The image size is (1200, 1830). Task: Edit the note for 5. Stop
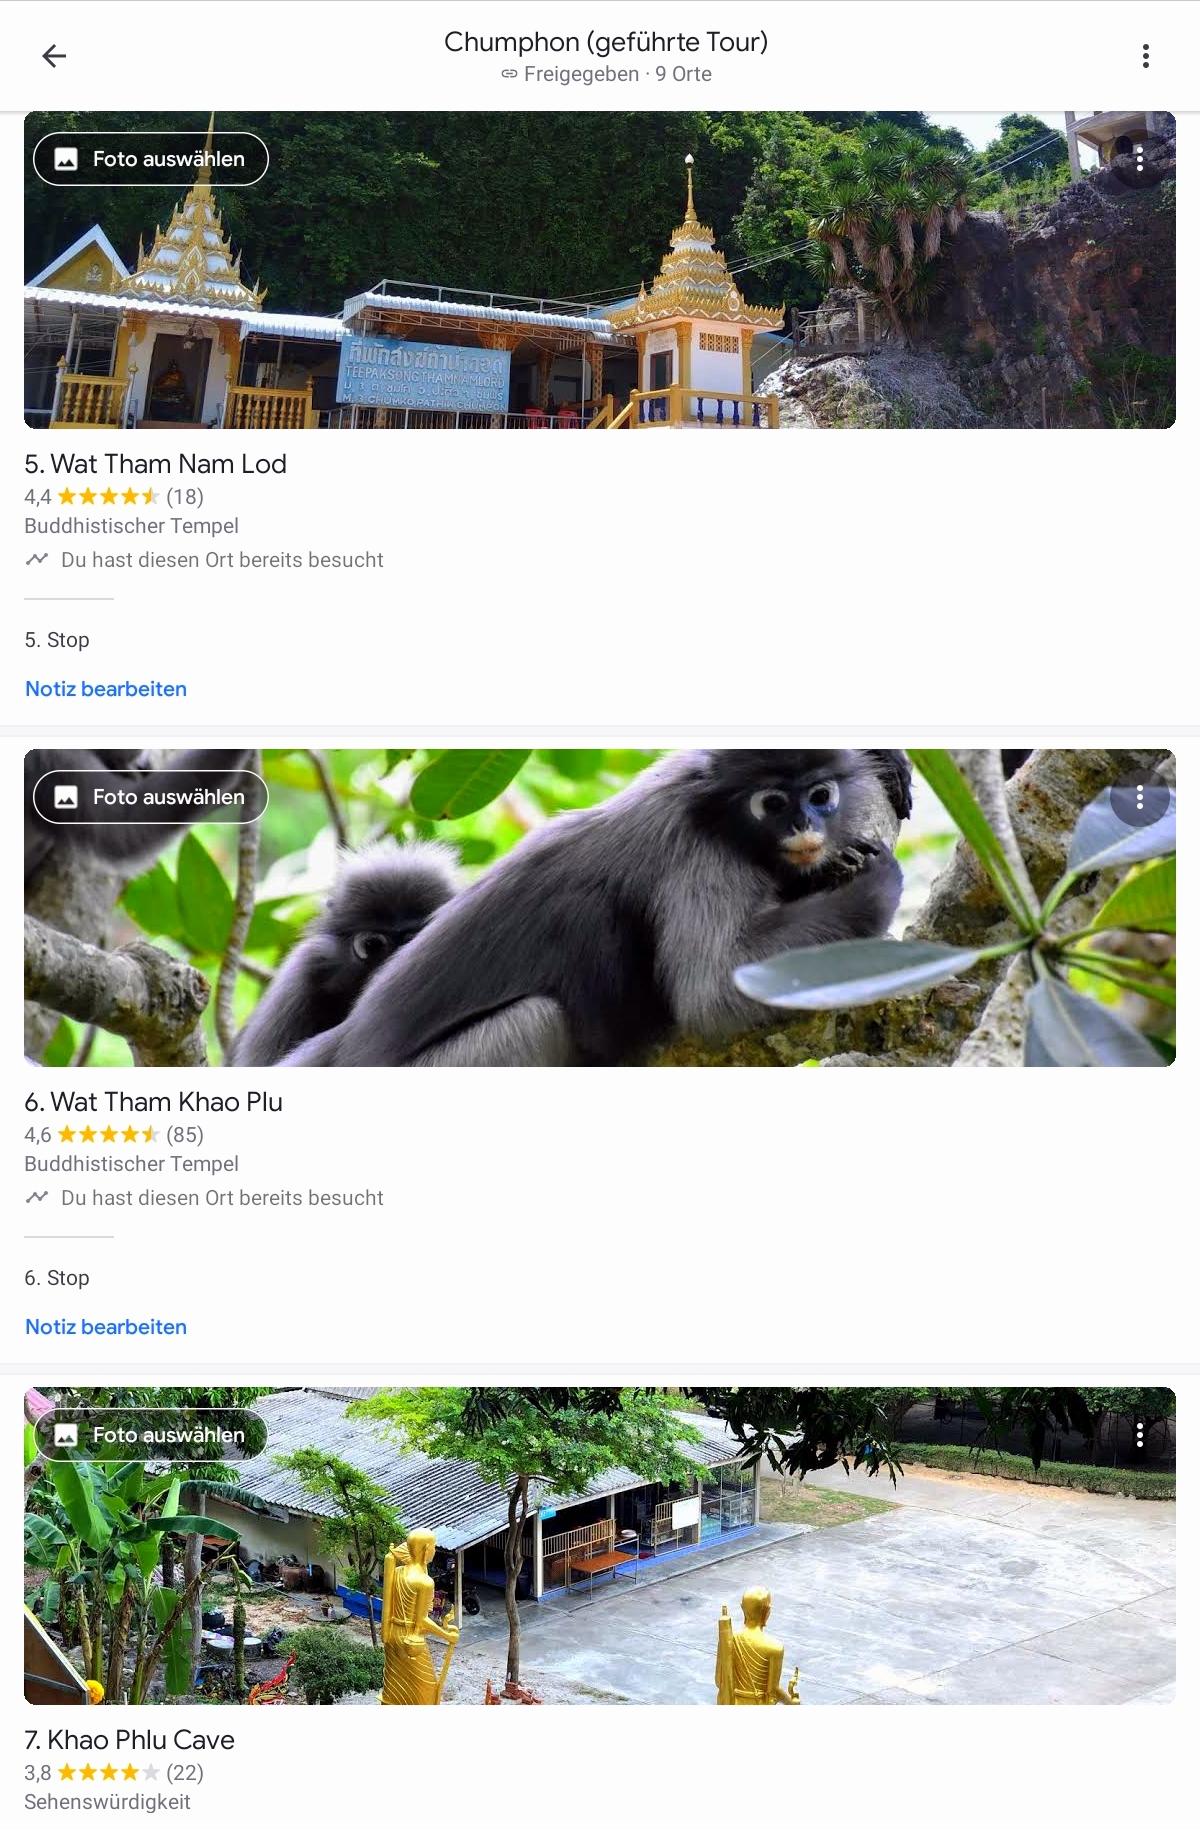pos(106,689)
